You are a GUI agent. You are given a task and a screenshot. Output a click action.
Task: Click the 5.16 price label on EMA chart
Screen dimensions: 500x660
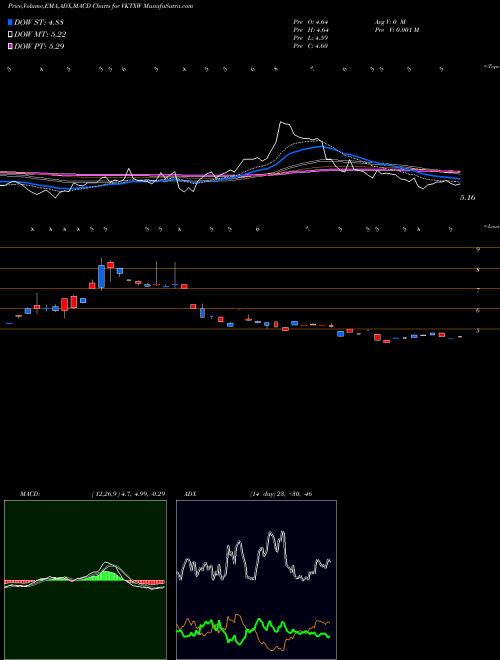point(467,197)
